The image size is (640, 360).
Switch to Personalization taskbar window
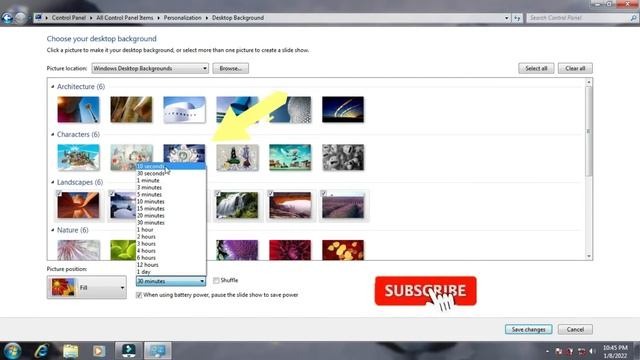click(158, 351)
